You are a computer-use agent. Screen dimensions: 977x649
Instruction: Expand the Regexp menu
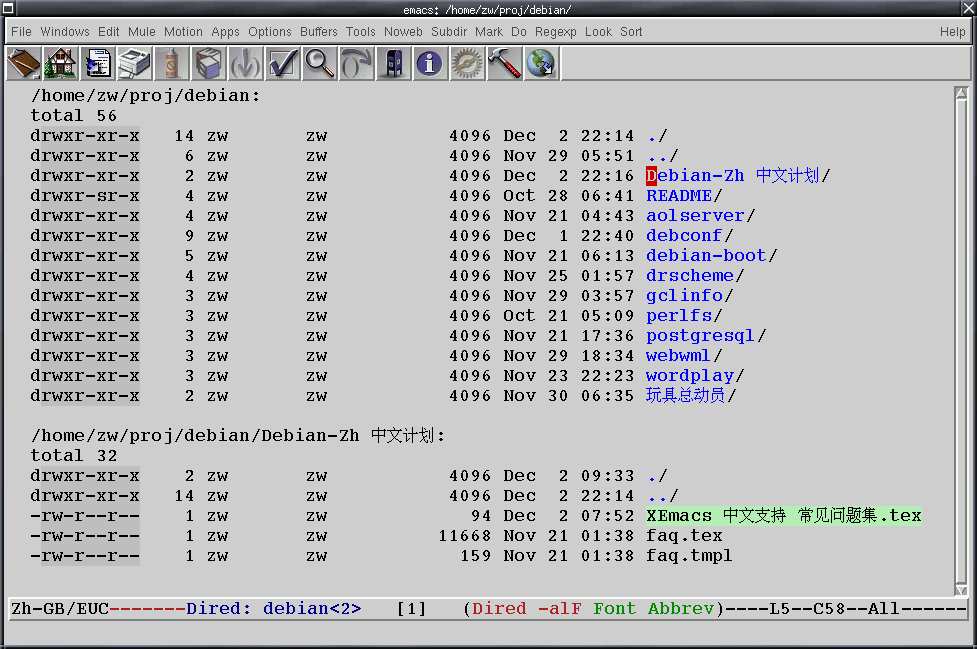(x=555, y=32)
